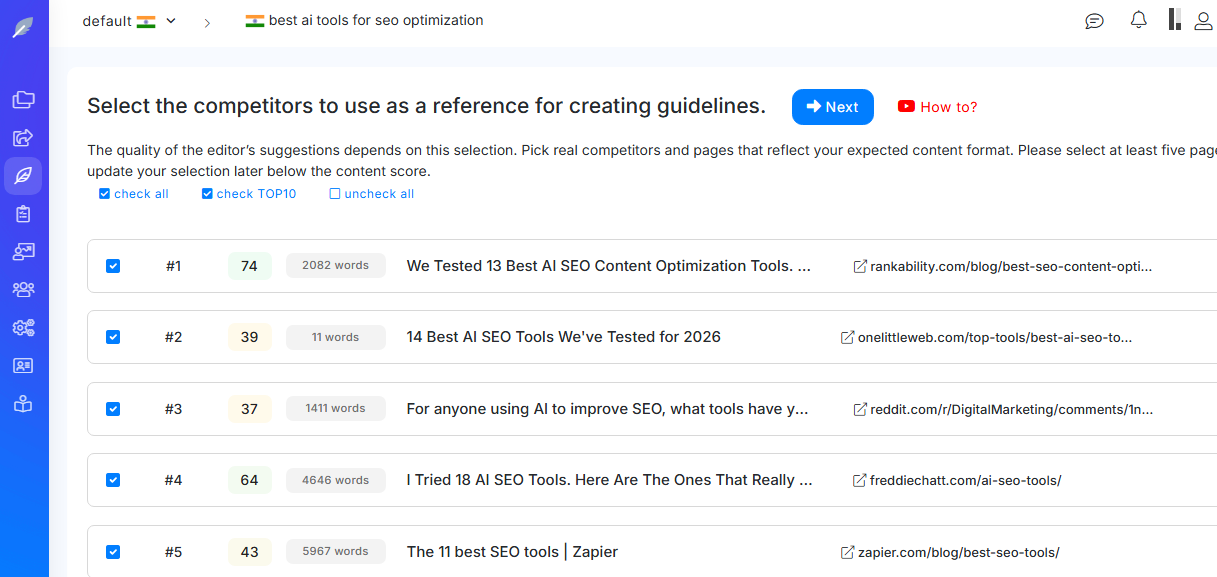Open the settings gears icon in sidebar
The height and width of the screenshot is (577, 1217).
click(23, 328)
